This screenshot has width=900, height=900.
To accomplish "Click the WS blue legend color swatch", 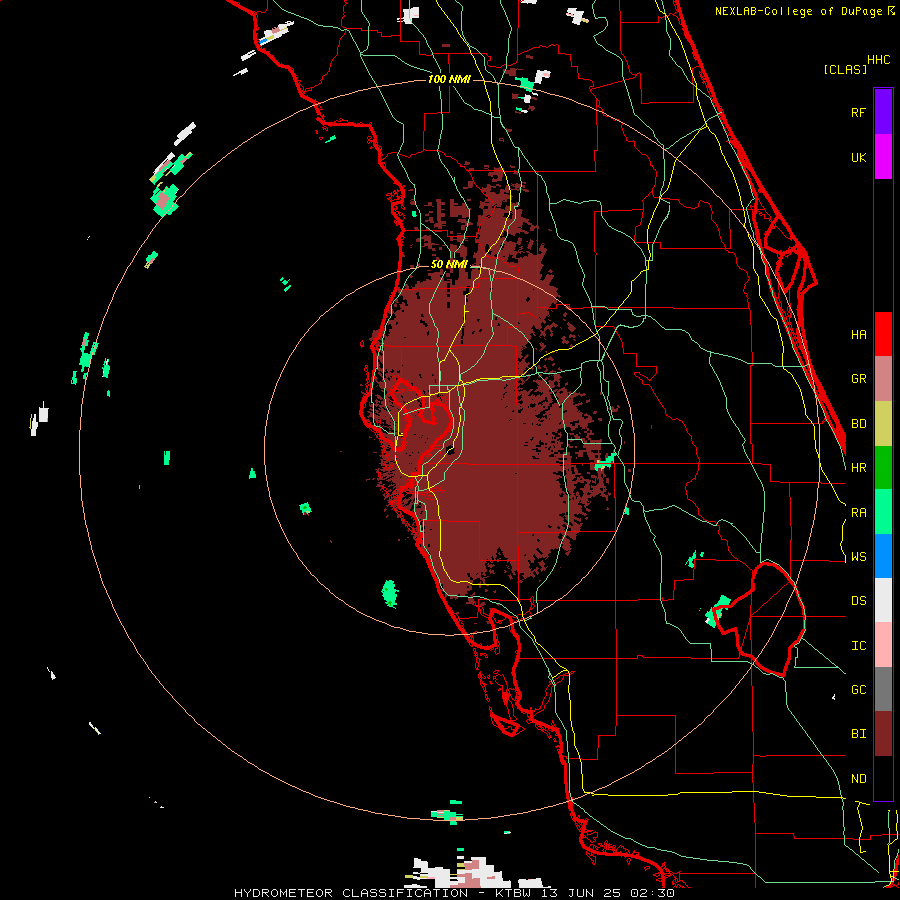I will (x=883, y=556).
